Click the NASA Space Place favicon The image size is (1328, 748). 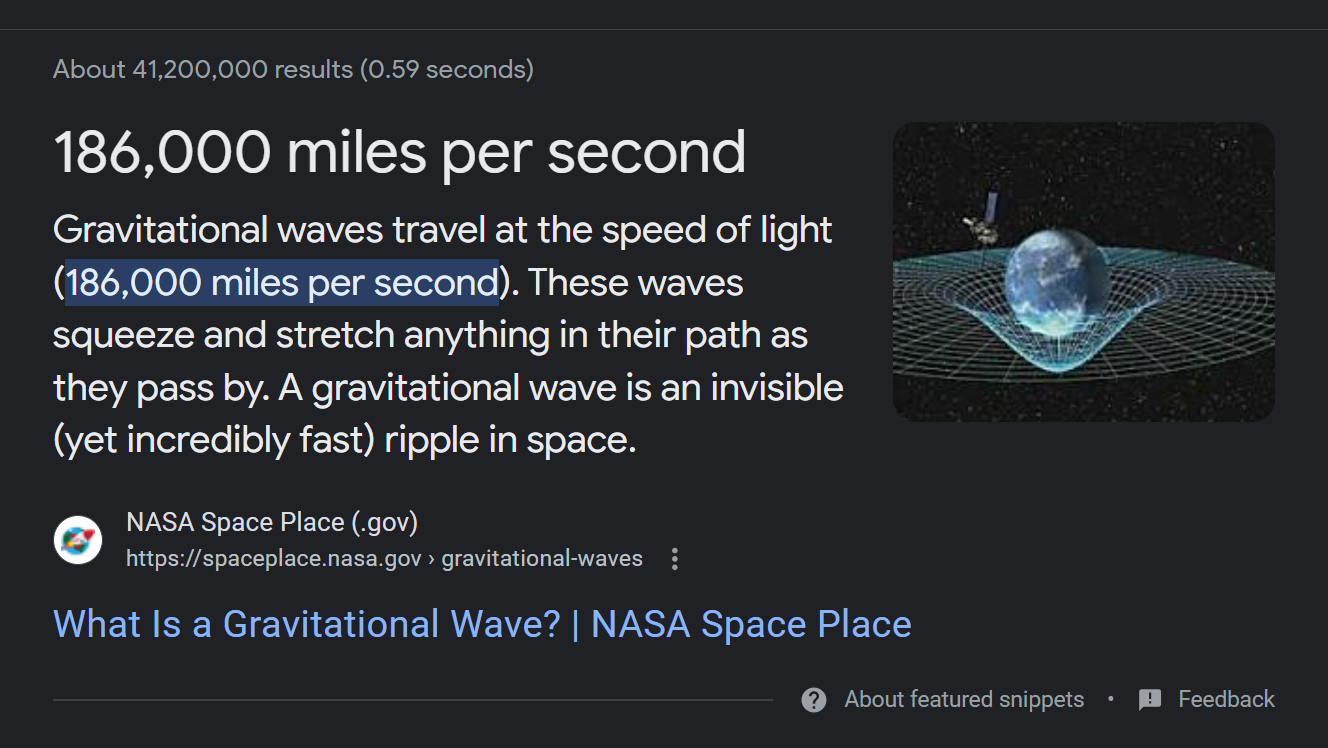78,540
